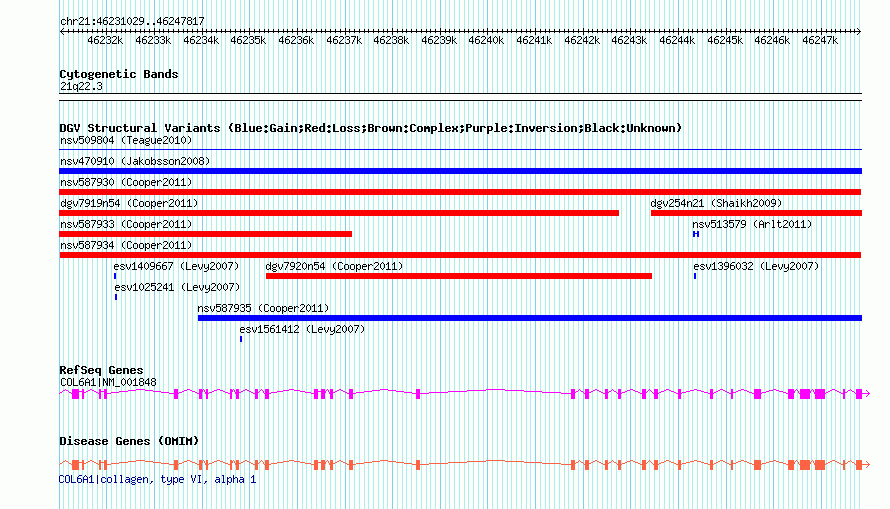Open variant esv1396032 (Levy2007) label
The height and width of the screenshot is (509, 890).
(x=756, y=266)
